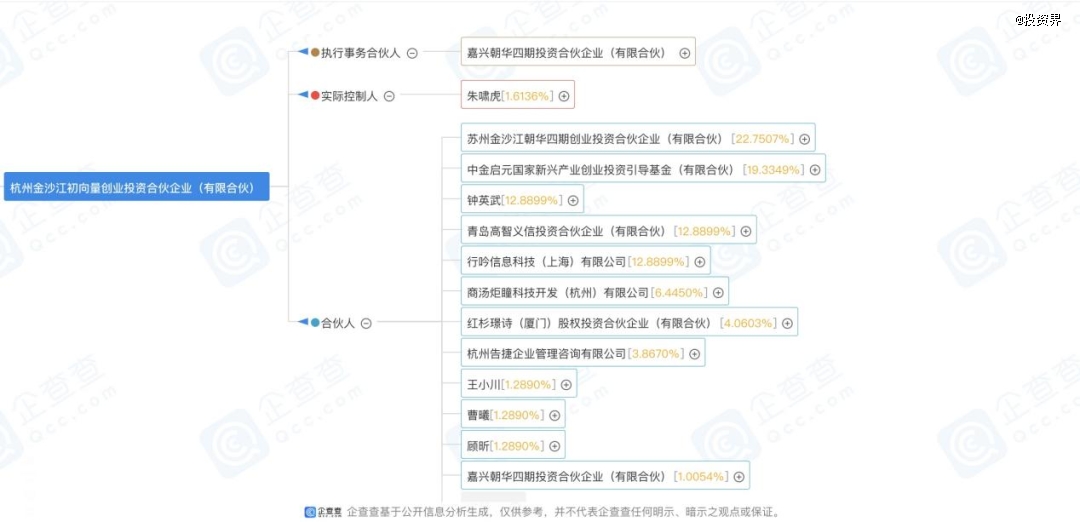Image resolution: width=1080 pixels, height=522 pixels.
Task: Select root node 杭州金沙江初向量创业投资合伙企业
Action: (x=136, y=187)
